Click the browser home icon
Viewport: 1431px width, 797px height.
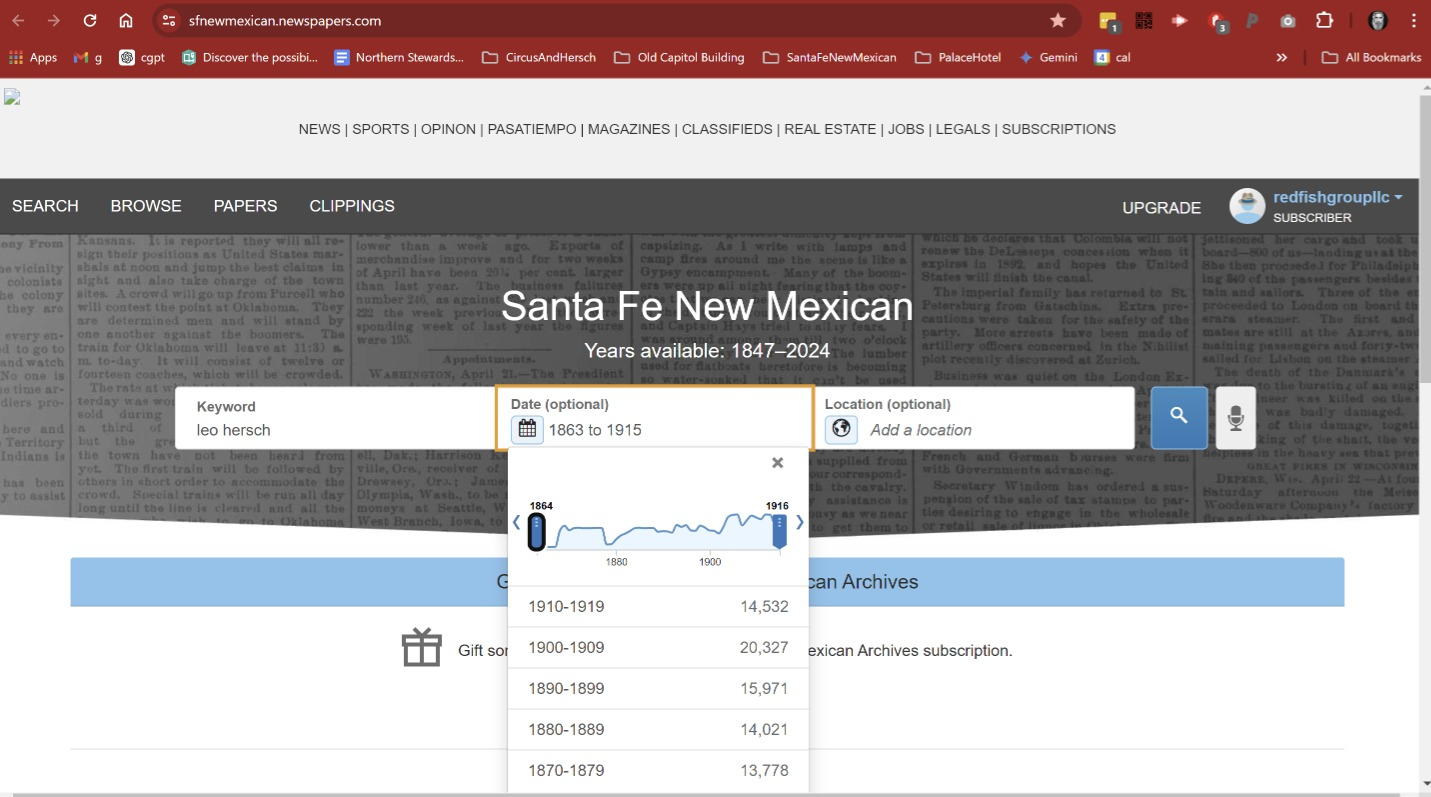126,20
